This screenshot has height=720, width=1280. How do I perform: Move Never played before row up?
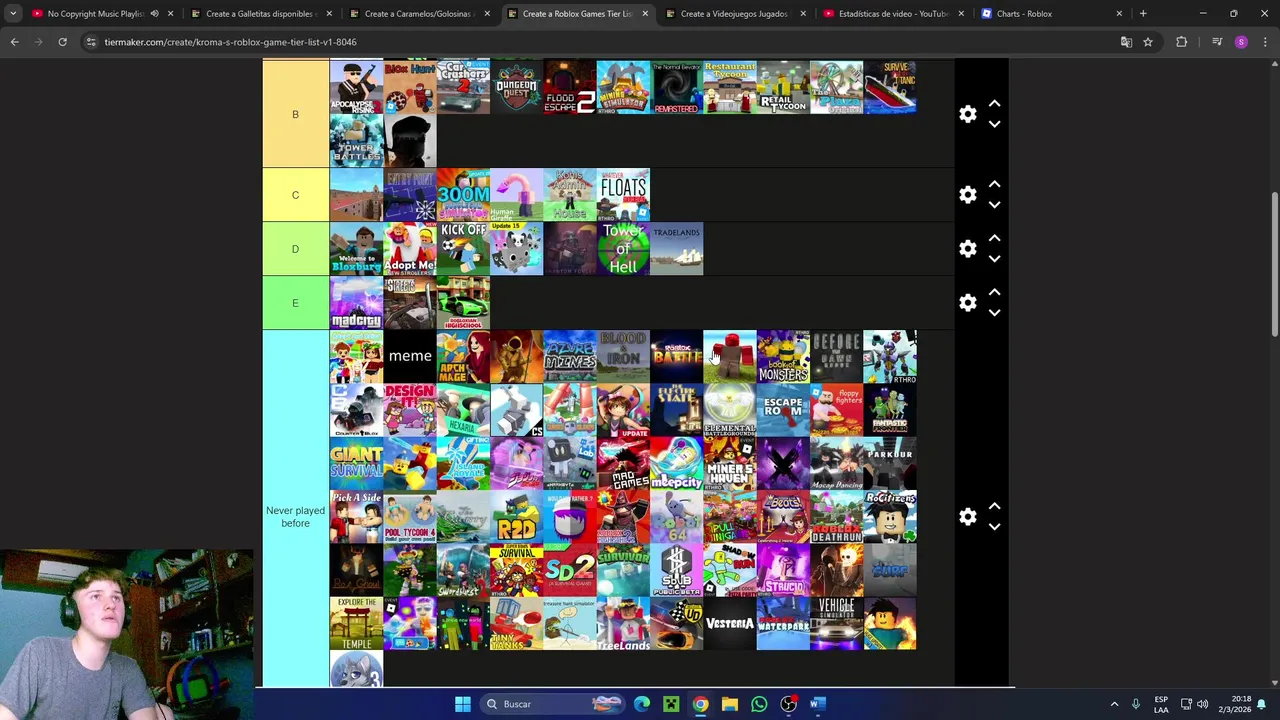[x=994, y=507]
